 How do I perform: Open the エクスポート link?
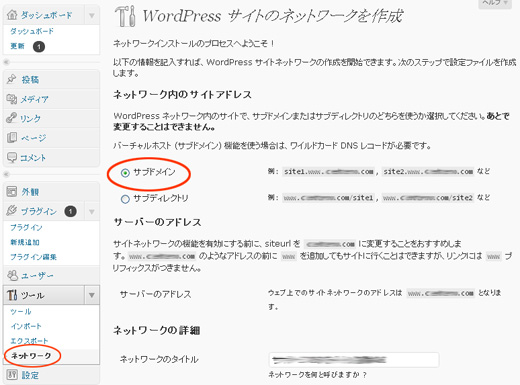[x=29, y=341]
